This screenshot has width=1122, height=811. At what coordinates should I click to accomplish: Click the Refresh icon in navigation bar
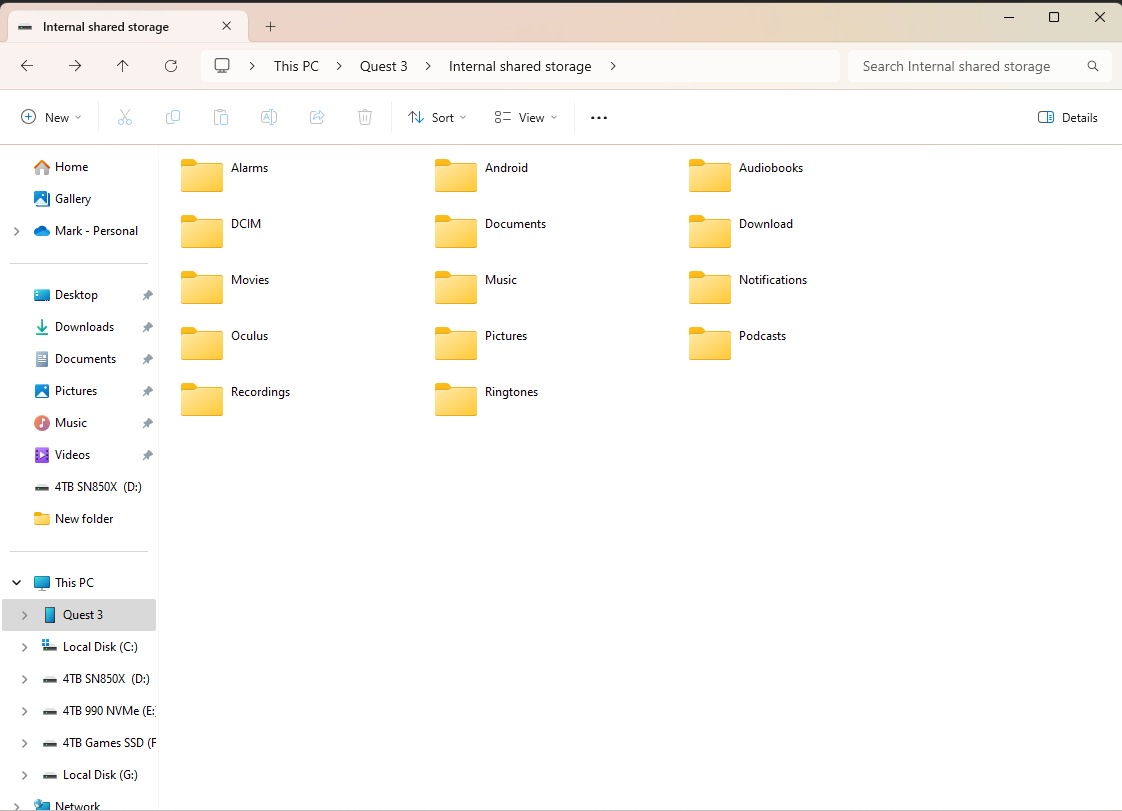click(x=171, y=66)
